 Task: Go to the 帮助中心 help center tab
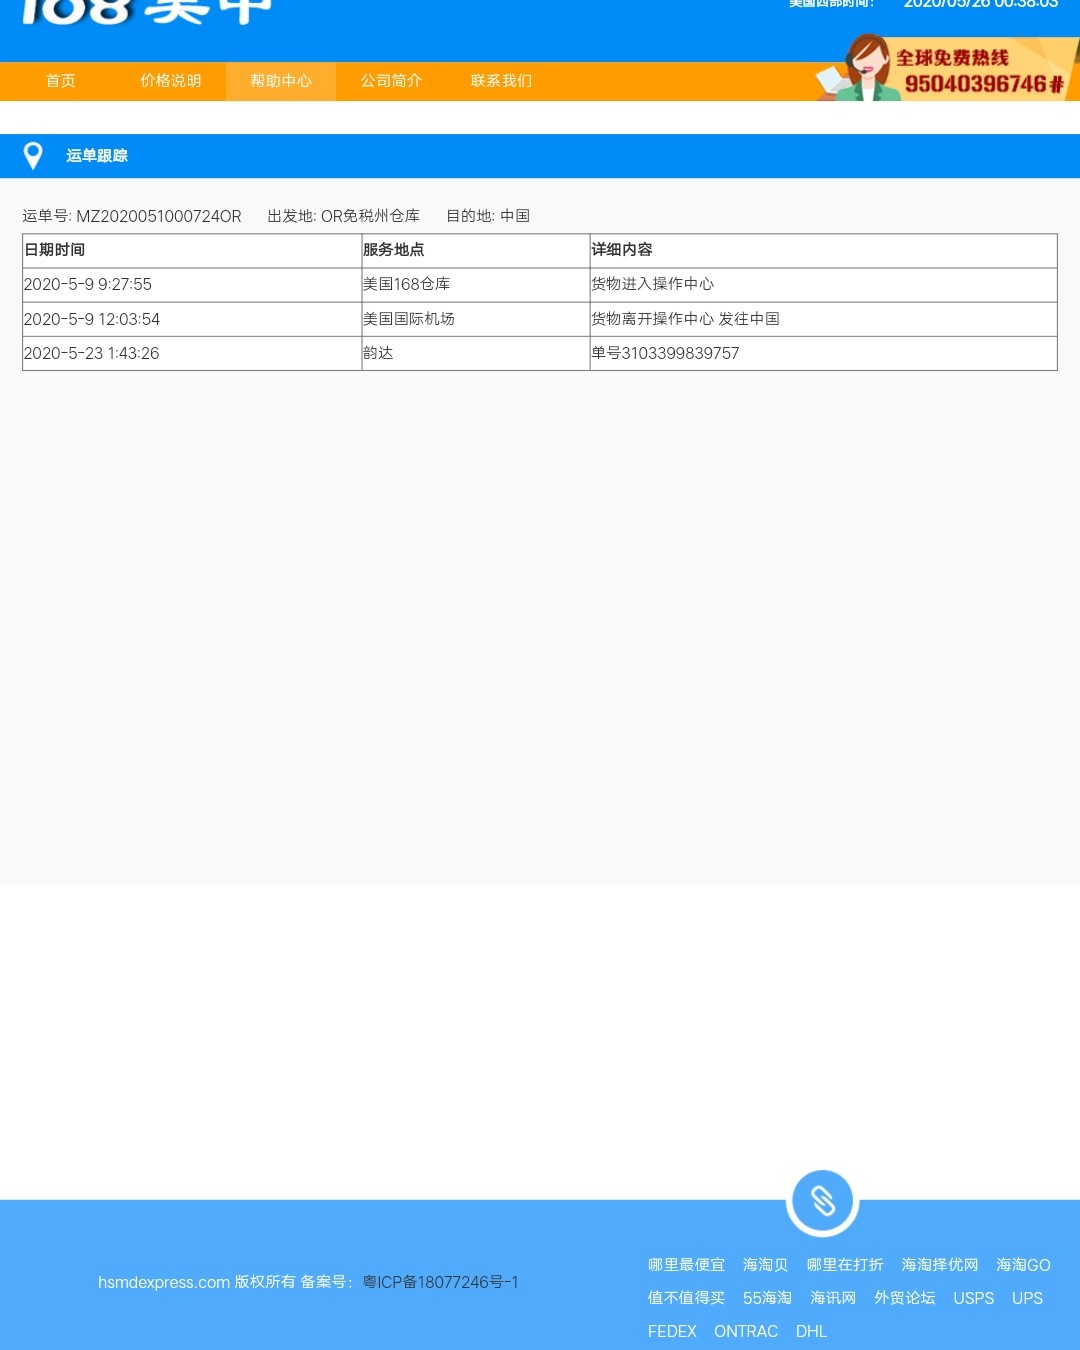point(281,81)
